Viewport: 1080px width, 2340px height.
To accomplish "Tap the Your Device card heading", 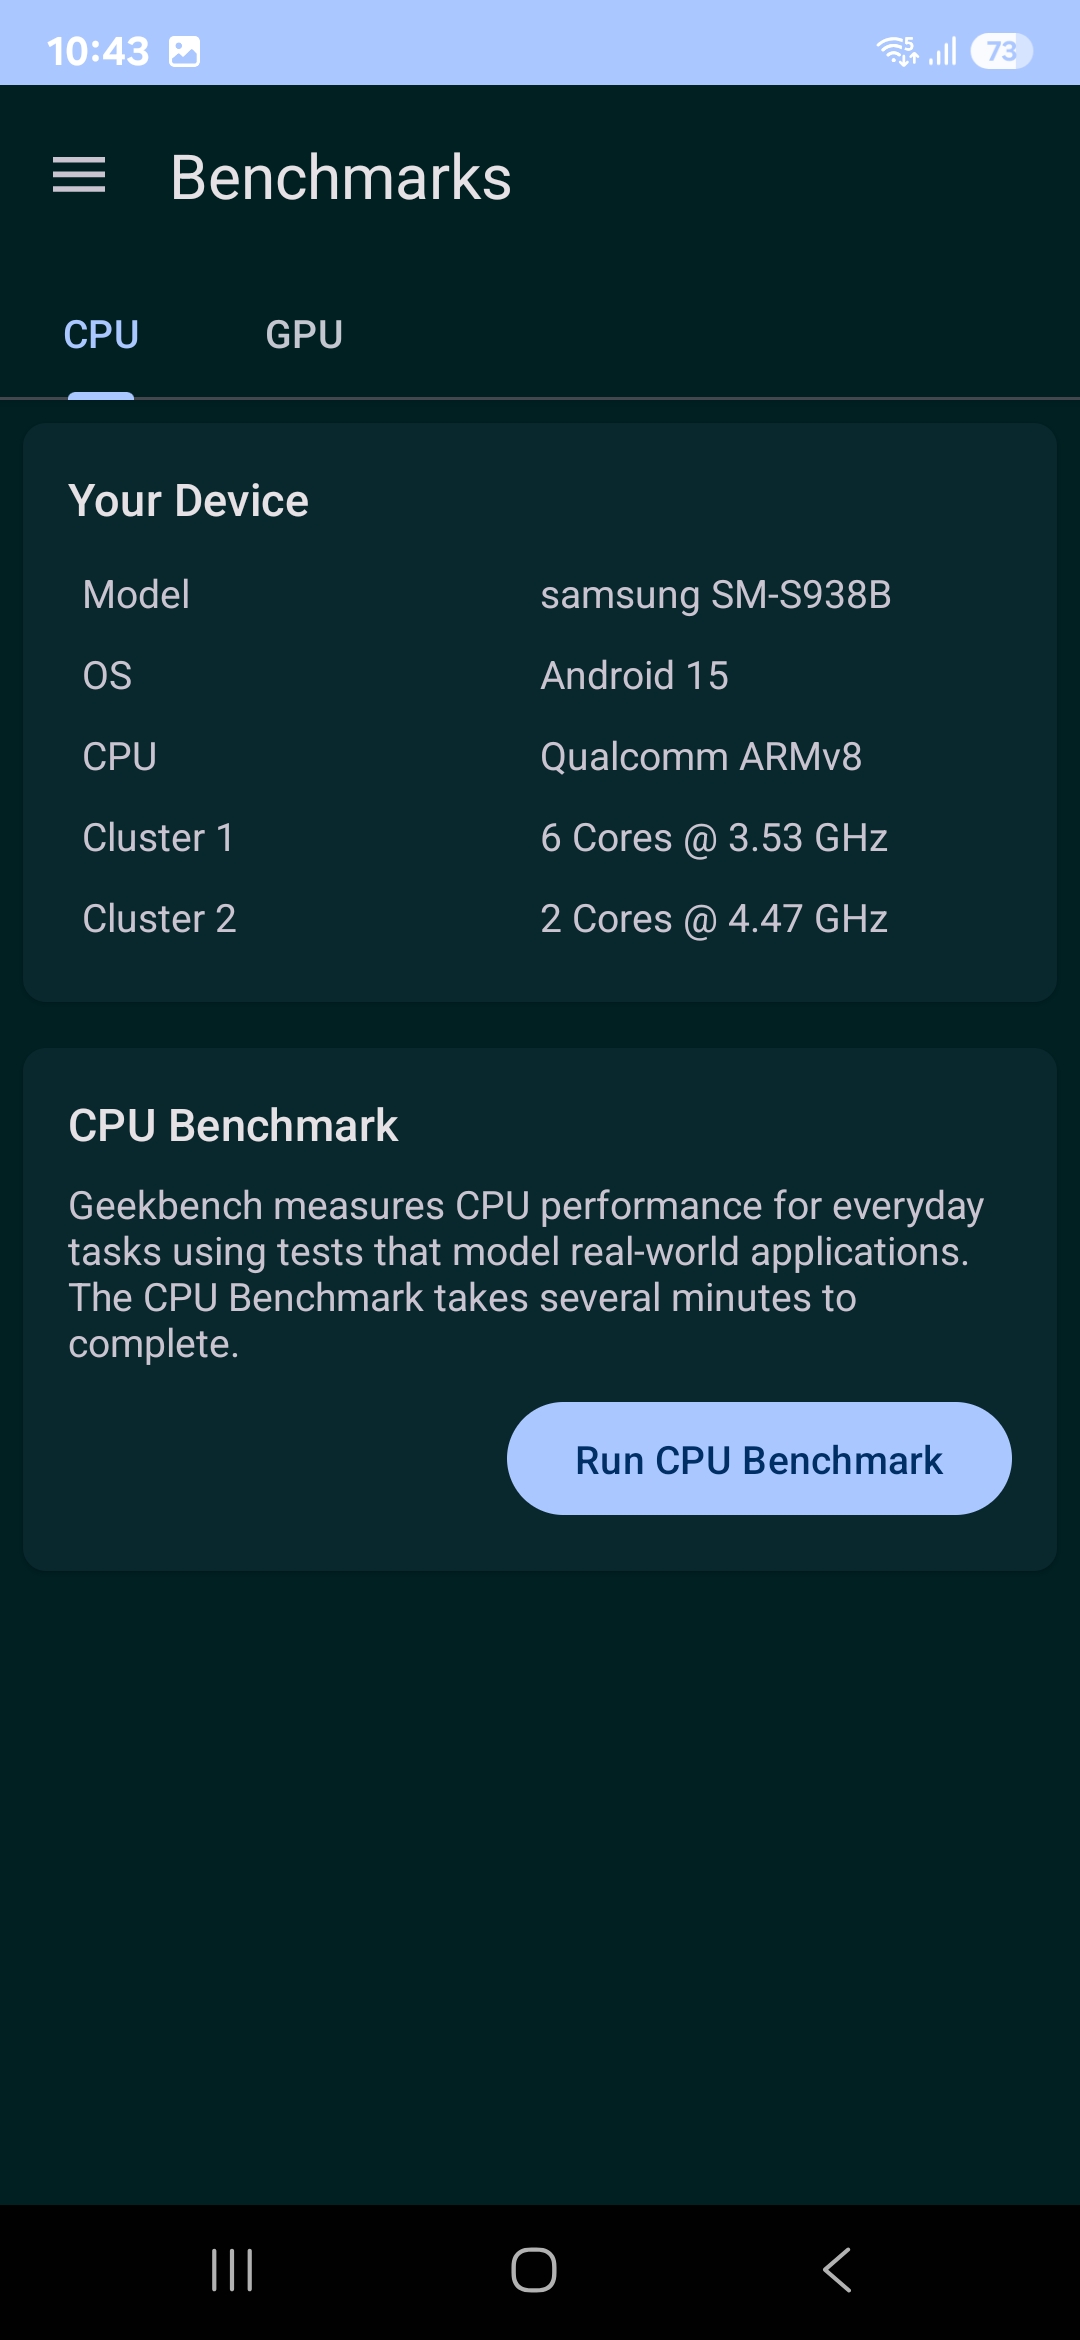I will point(189,501).
